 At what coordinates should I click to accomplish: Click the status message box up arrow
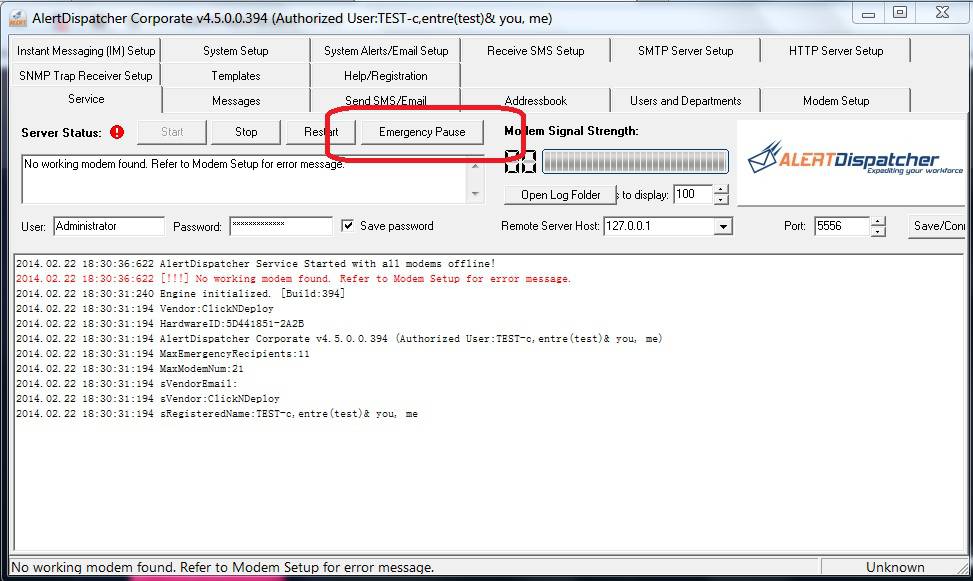(475, 166)
